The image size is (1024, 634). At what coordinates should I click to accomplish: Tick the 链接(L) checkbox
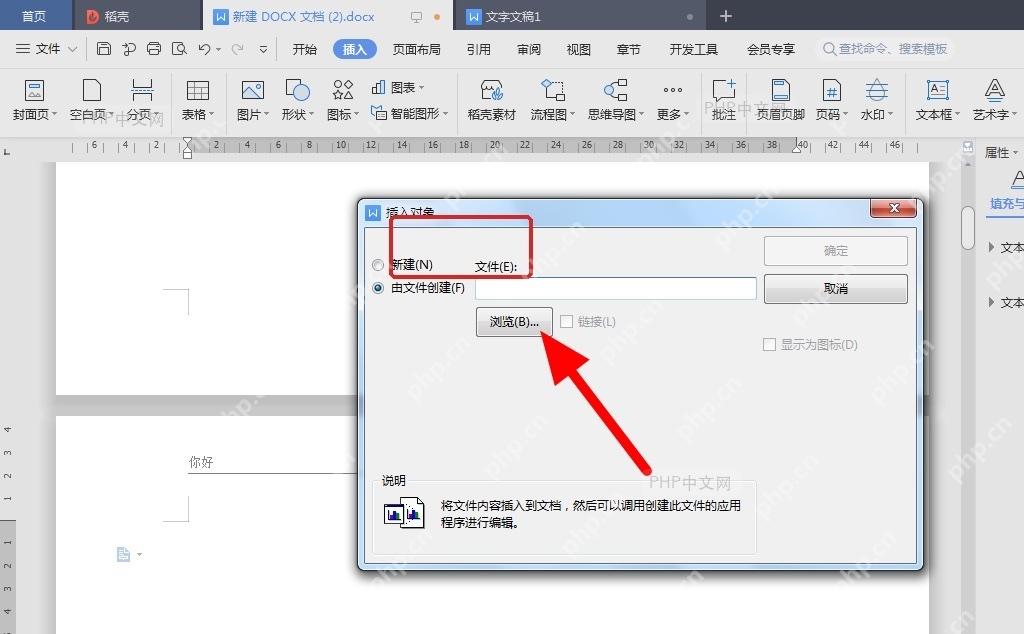(x=566, y=321)
